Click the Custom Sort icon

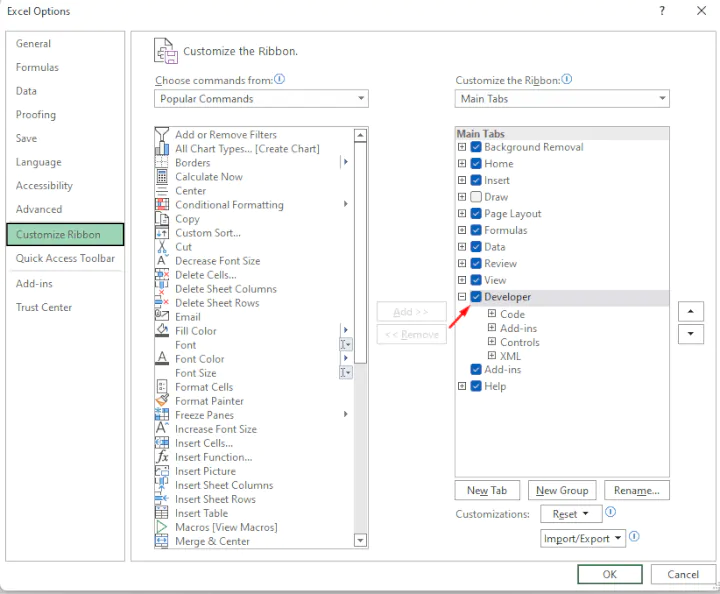pos(162,233)
